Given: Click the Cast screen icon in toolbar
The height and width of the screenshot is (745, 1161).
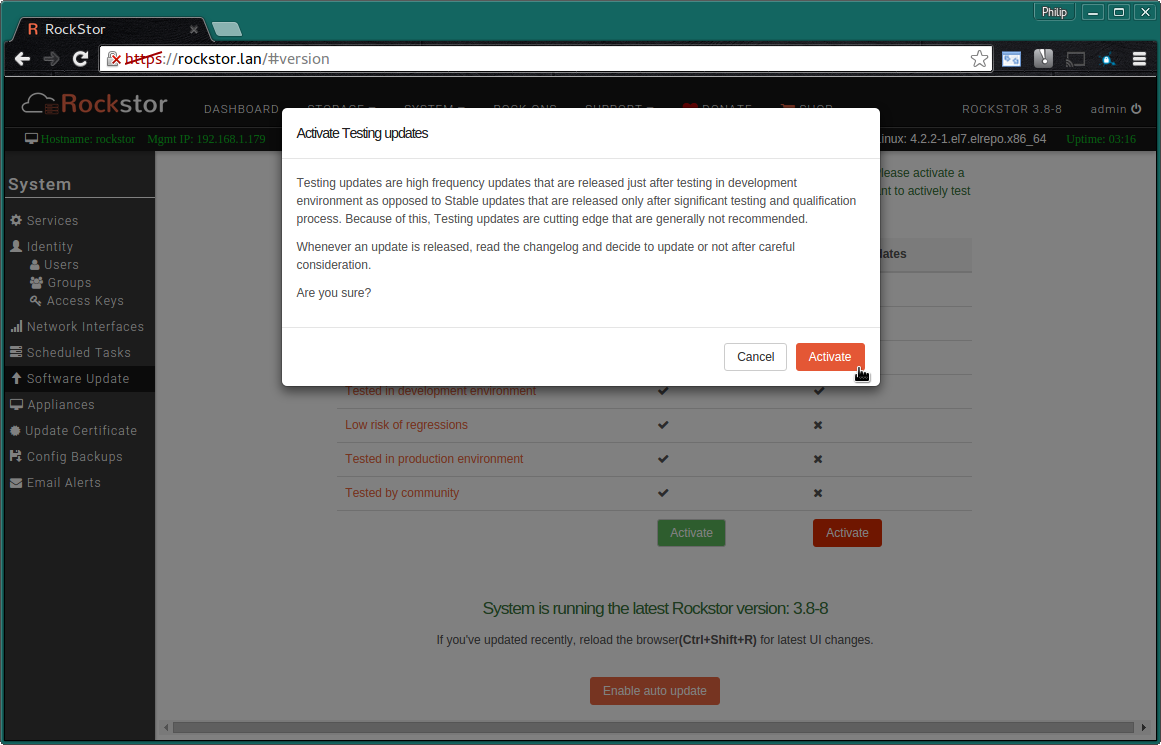Looking at the screenshot, I should pos(1075,59).
